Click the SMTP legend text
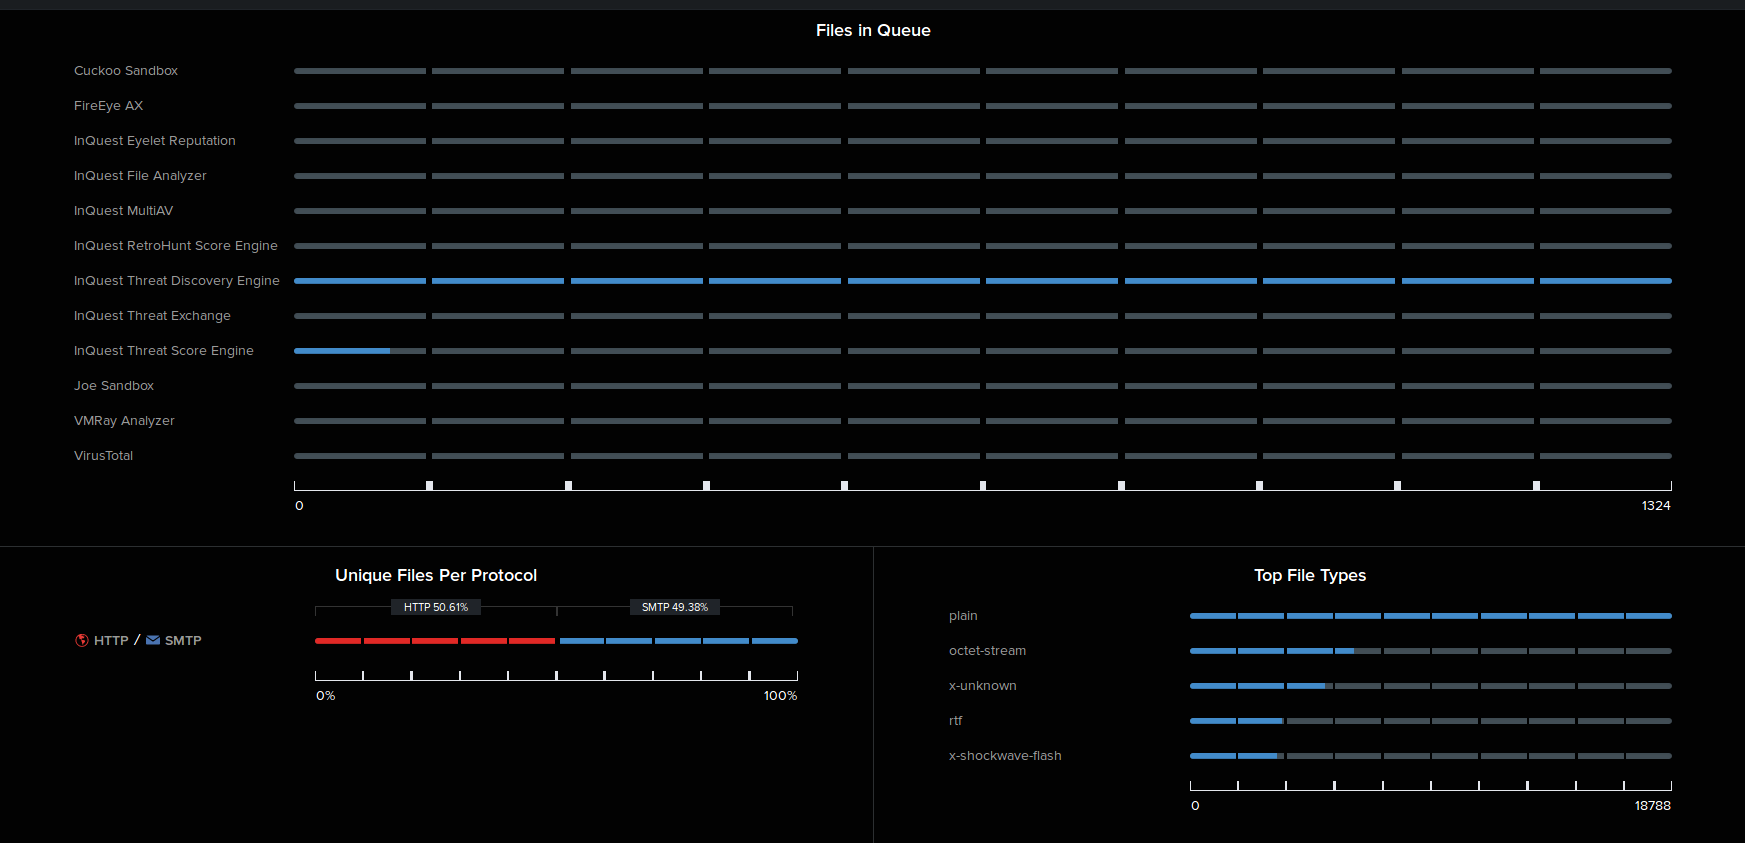1745x843 pixels. [183, 641]
